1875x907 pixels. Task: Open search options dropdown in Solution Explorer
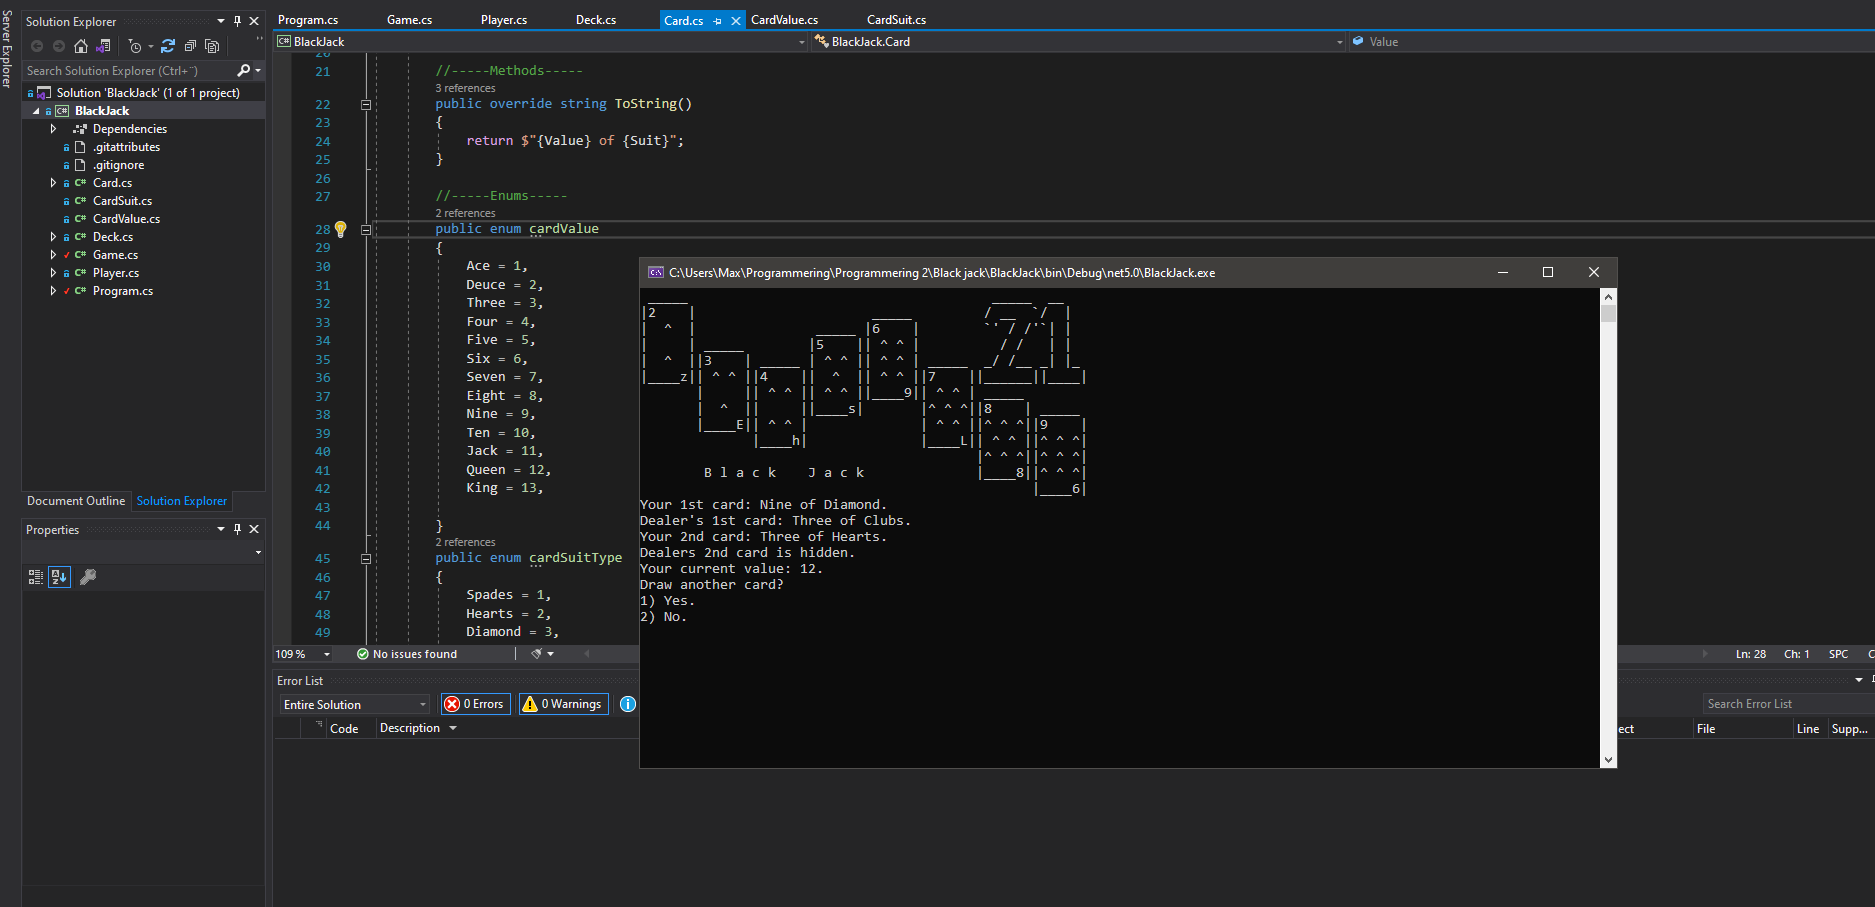click(x=258, y=70)
